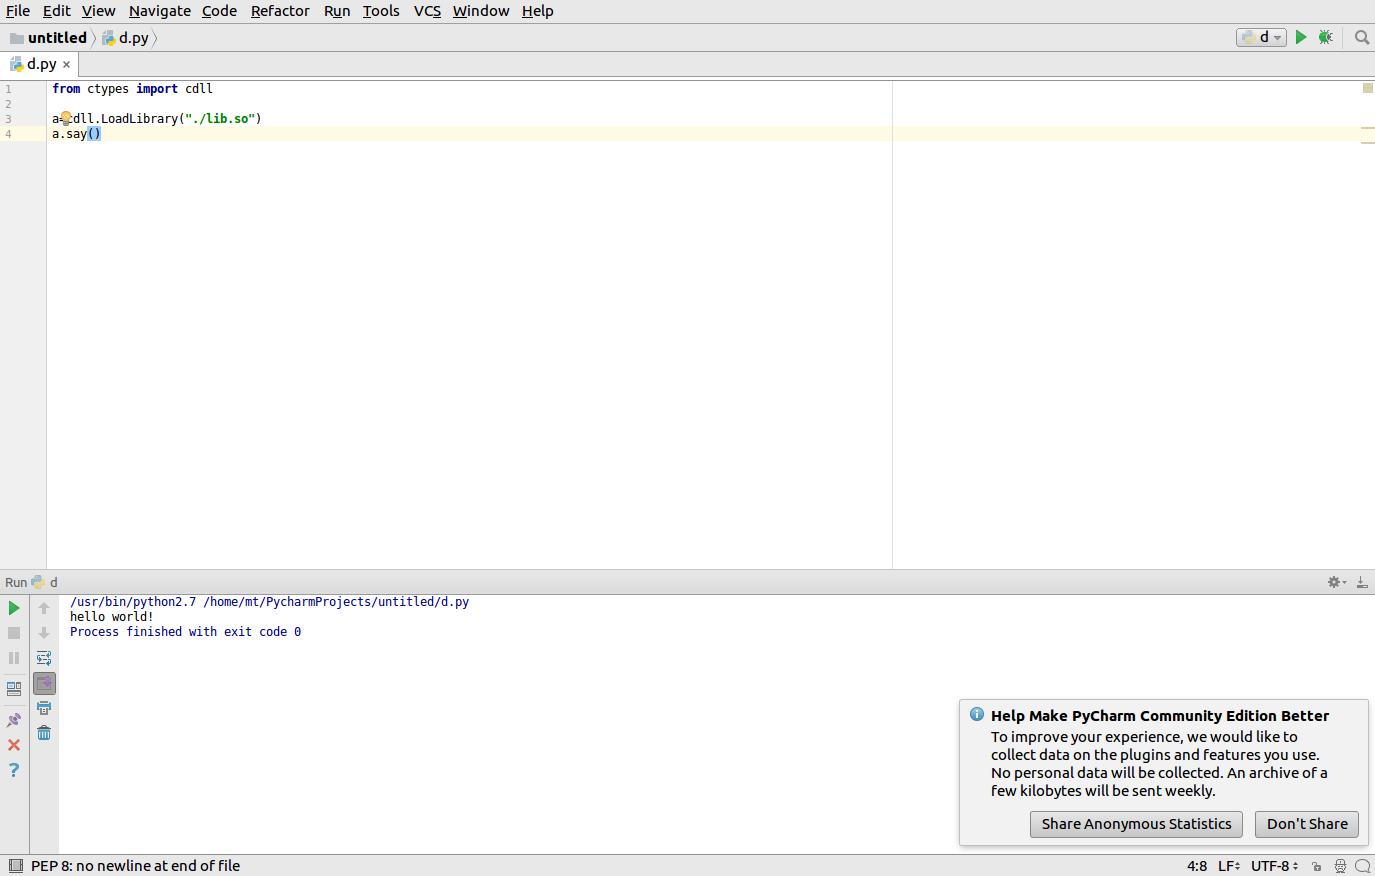Click the Print icon in Run console

[44, 708]
